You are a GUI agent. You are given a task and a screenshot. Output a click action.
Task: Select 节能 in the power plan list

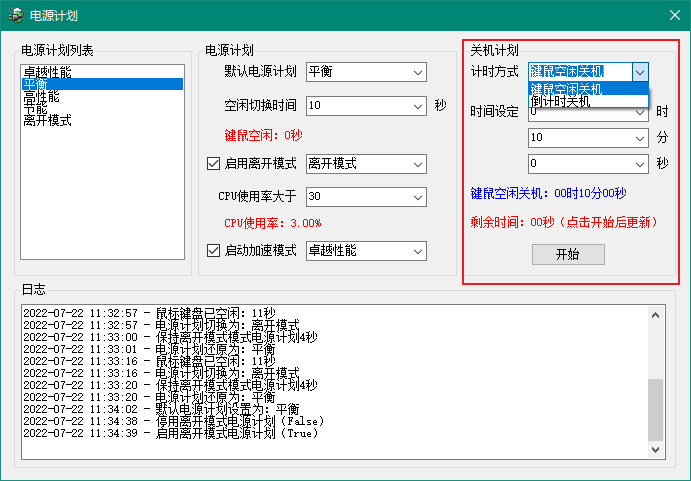[102, 108]
